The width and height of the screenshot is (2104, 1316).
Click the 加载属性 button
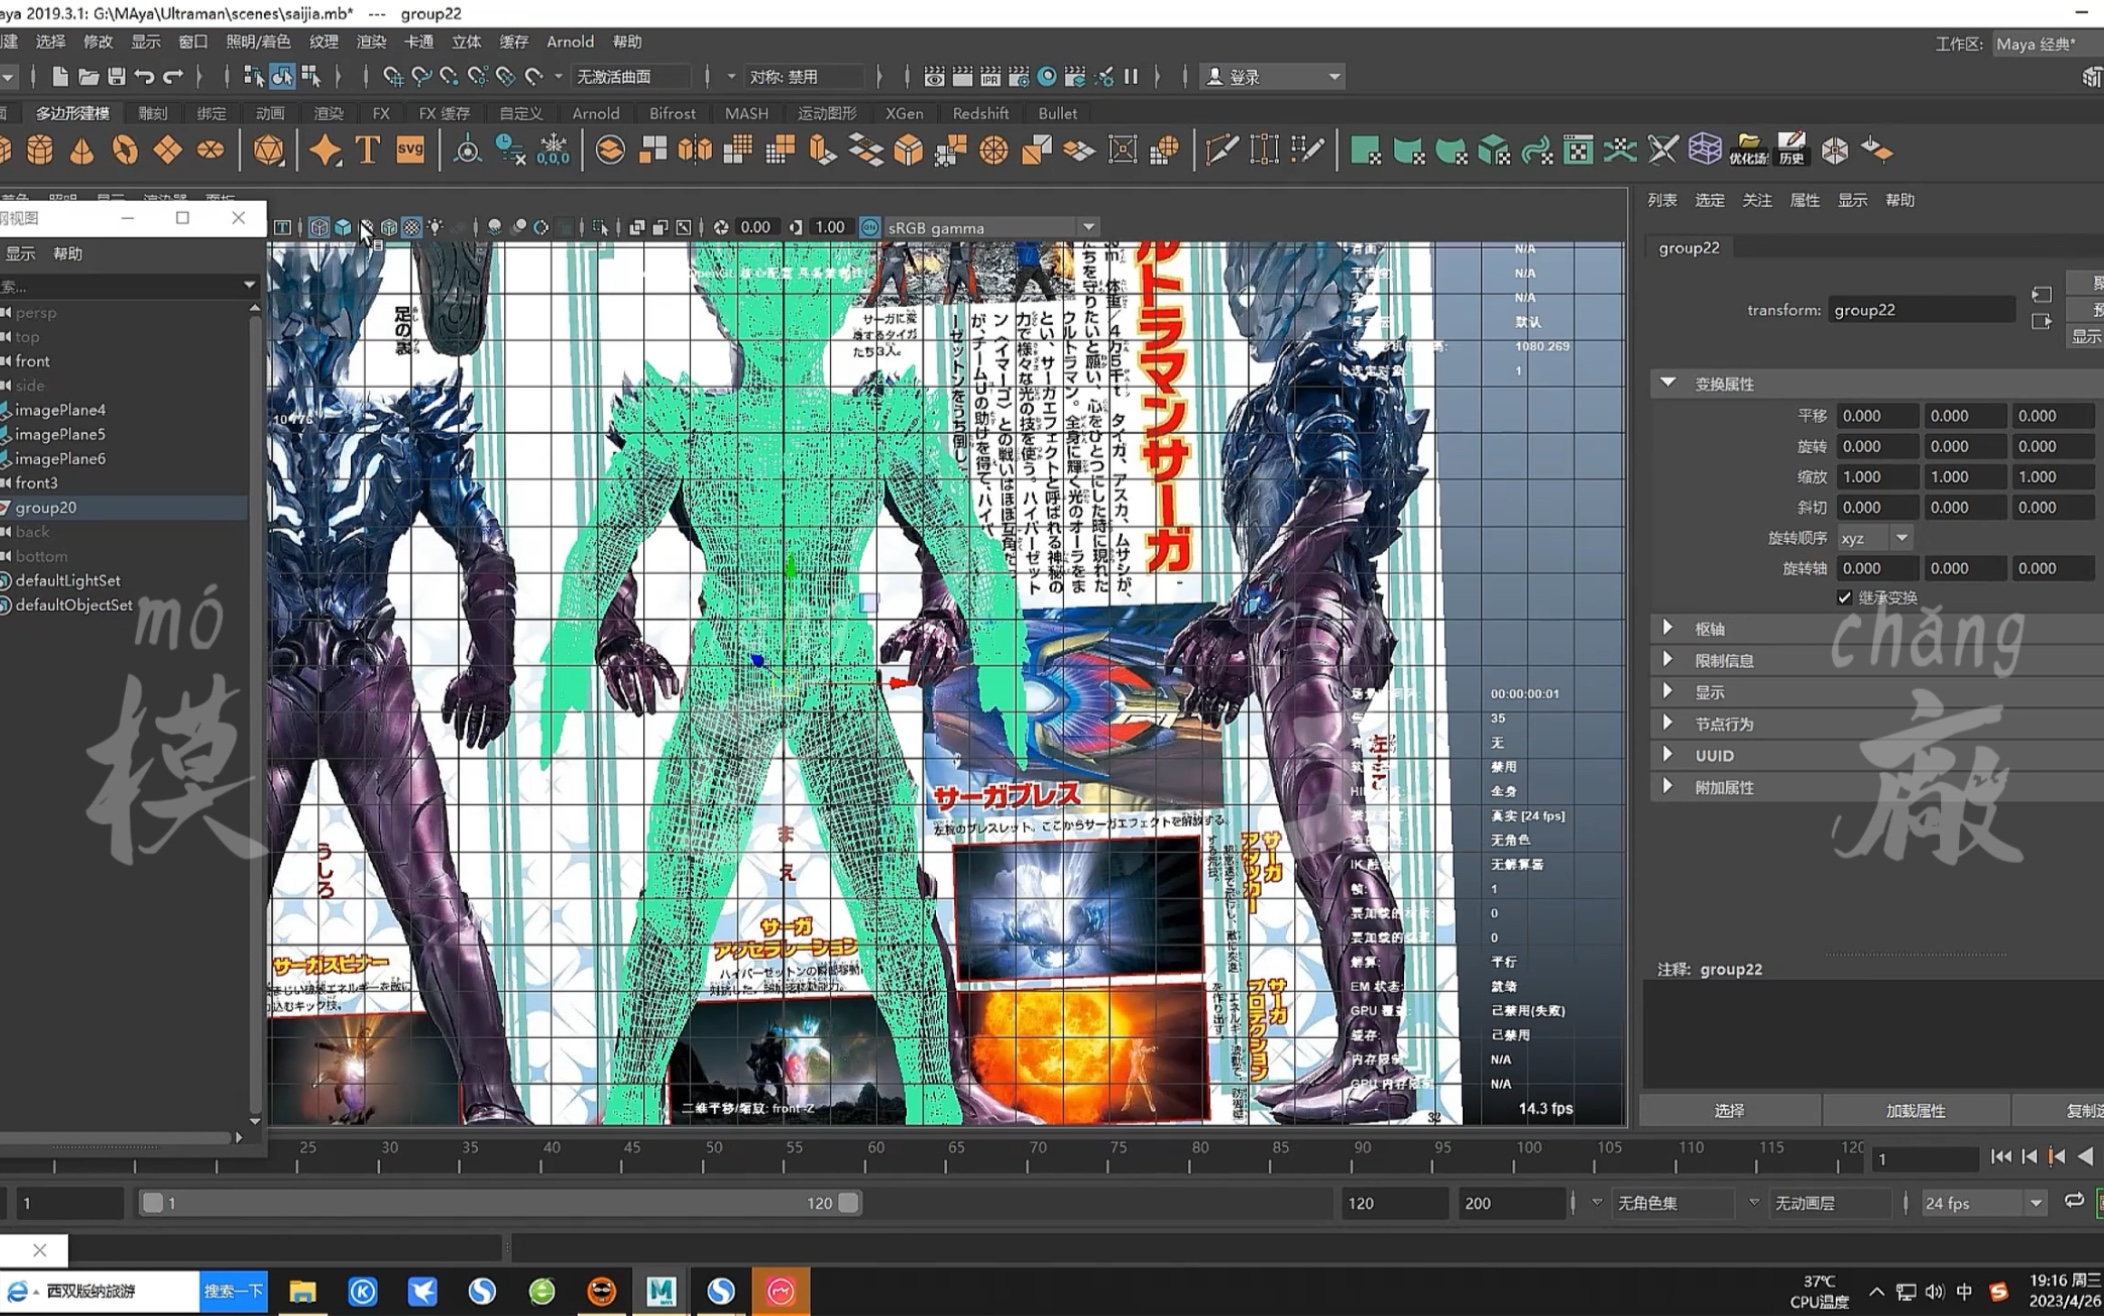[1915, 1111]
